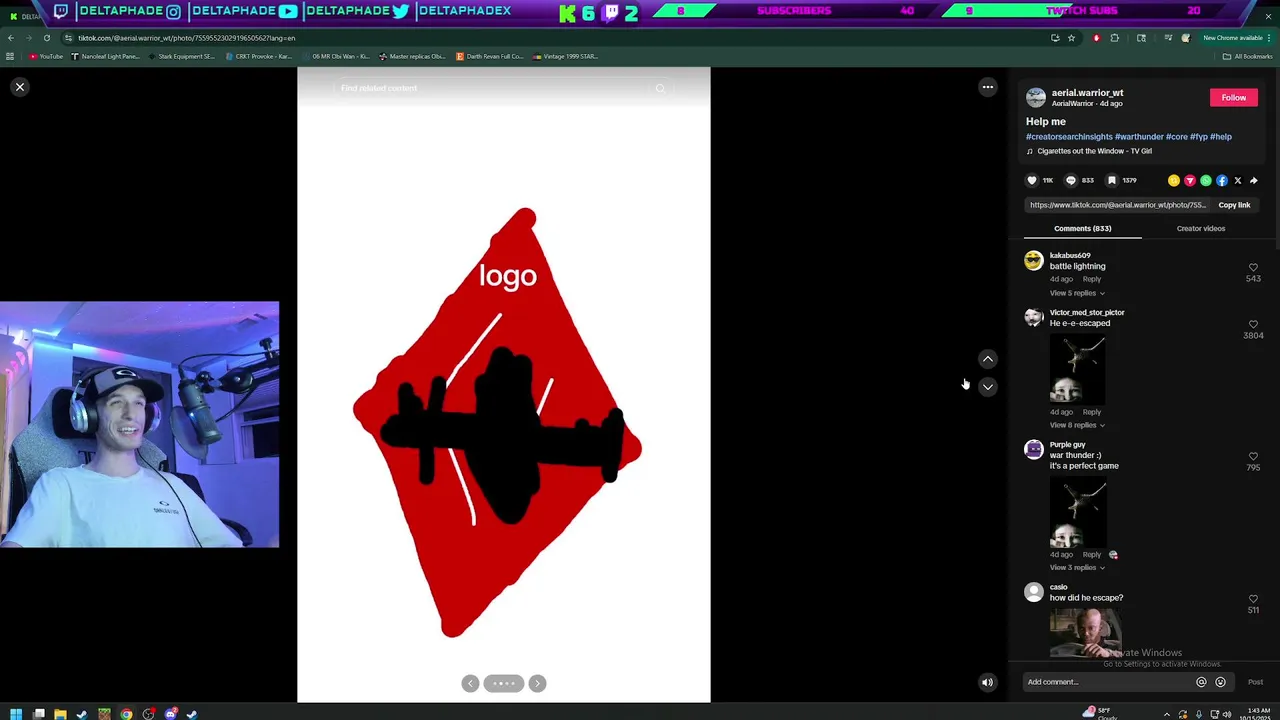Bookmark the post showing 1379 saves
The height and width of the screenshot is (720, 1280).
[1111, 181]
